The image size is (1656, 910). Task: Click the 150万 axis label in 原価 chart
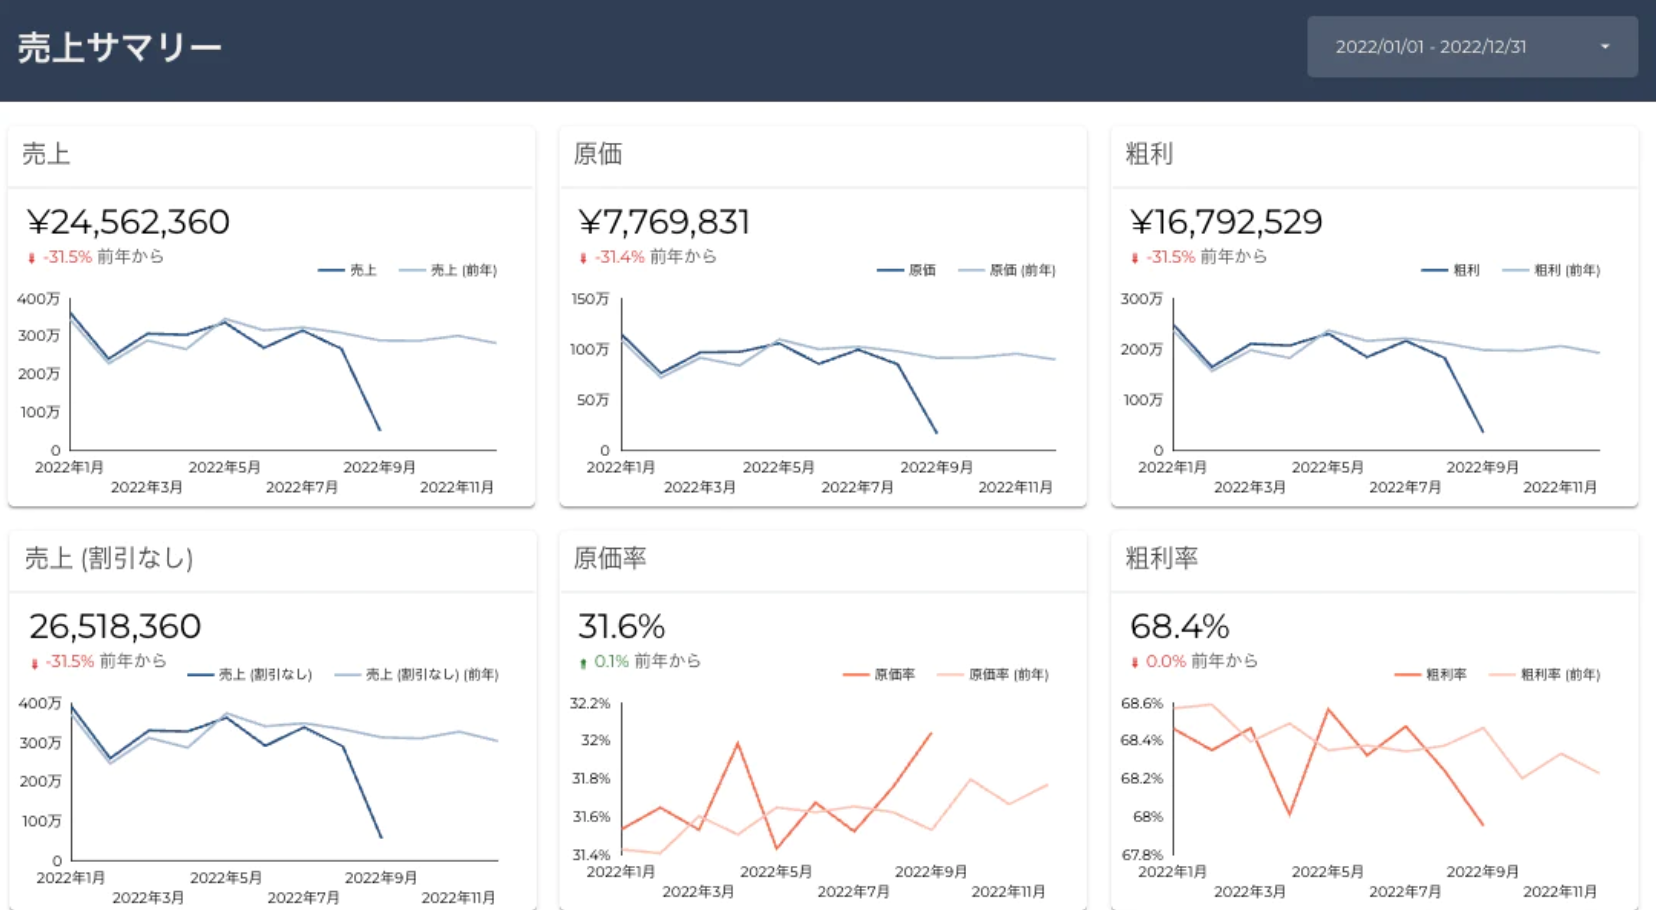590,299
